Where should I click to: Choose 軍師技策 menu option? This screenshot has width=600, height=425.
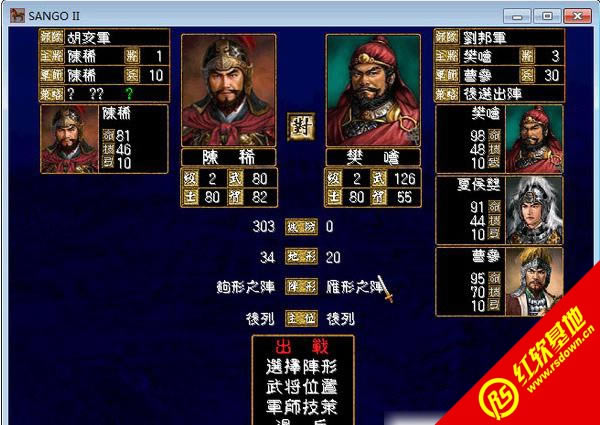pyautogui.click(x=302, y=407)
